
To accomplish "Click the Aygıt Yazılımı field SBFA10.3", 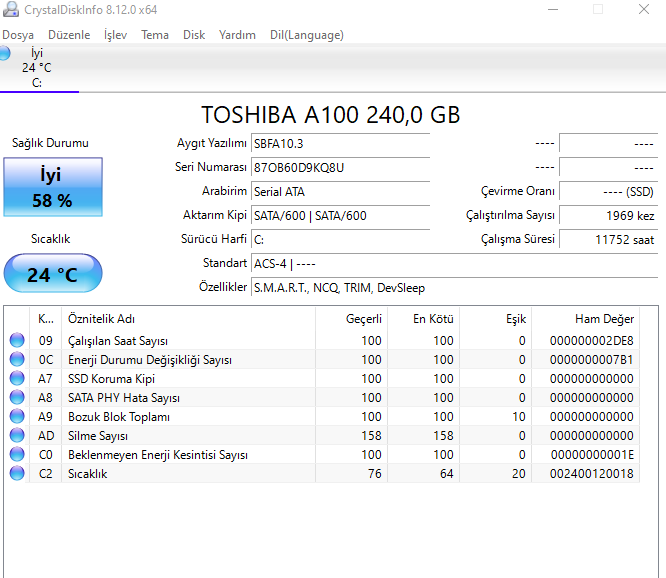I will click(341, 144).
